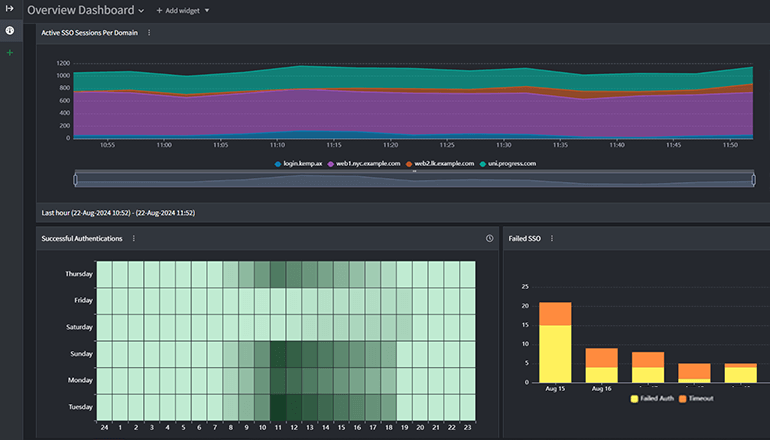Open Successful Authentications widget options menu
770x440 pixels.
[x=134, y=239]
